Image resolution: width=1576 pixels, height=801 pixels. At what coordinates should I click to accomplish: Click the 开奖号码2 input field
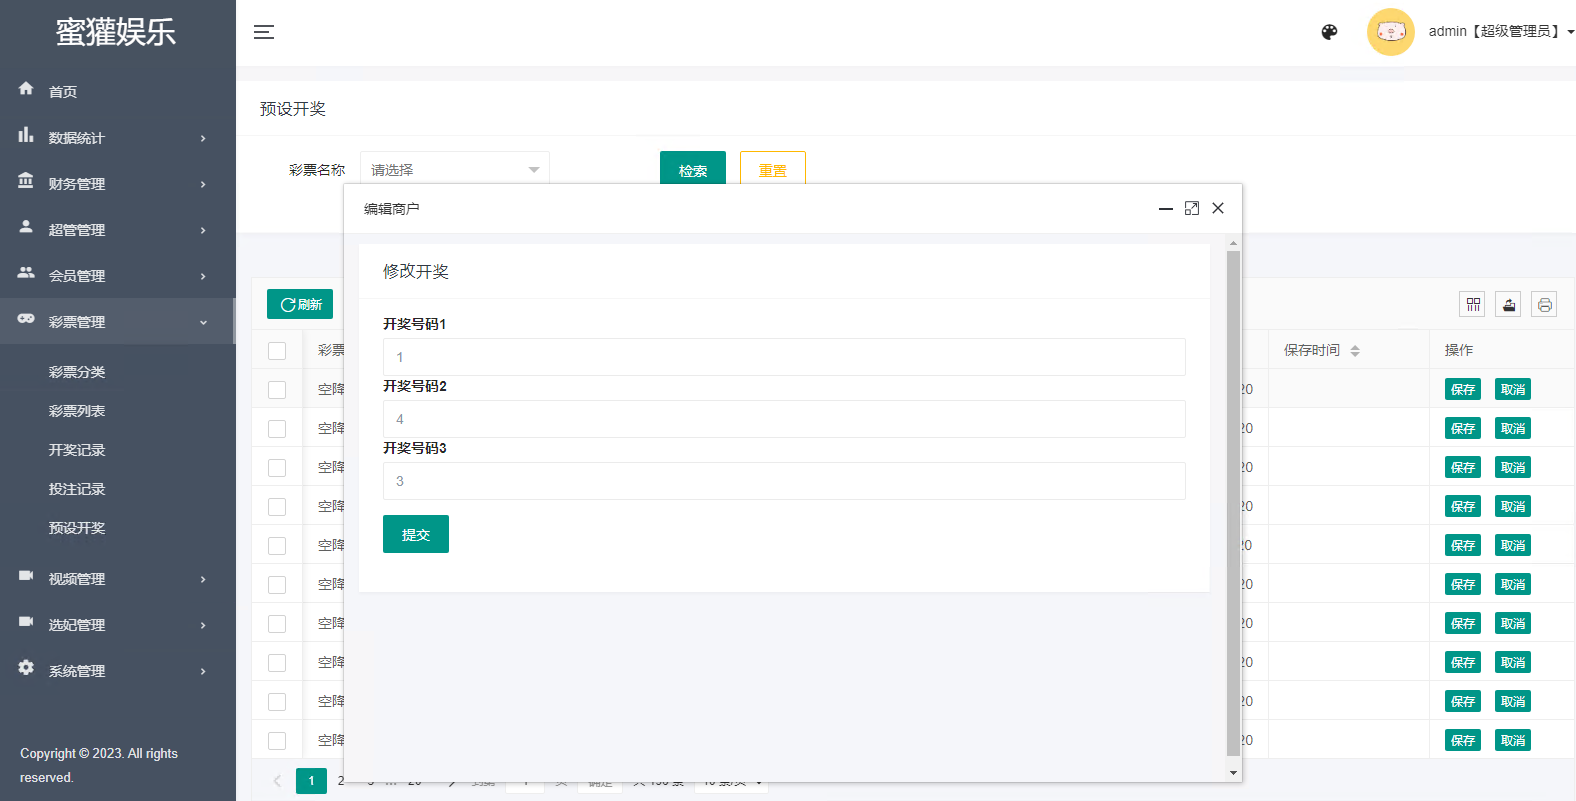point(783,419)
